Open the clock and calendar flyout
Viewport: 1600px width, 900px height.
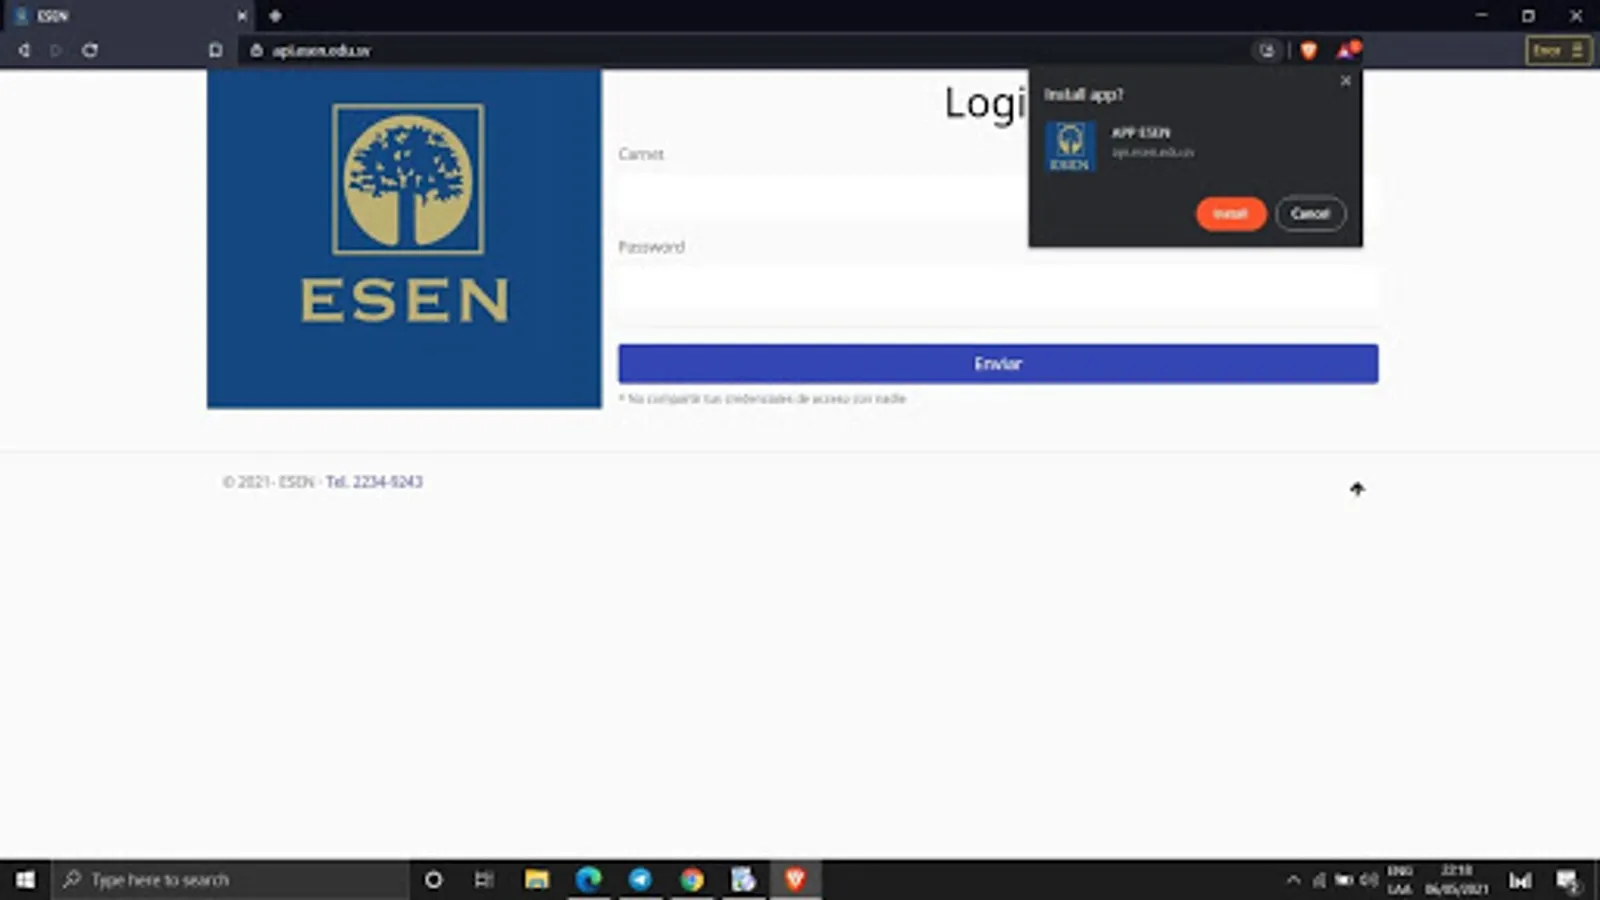[x=1457, y=880]
